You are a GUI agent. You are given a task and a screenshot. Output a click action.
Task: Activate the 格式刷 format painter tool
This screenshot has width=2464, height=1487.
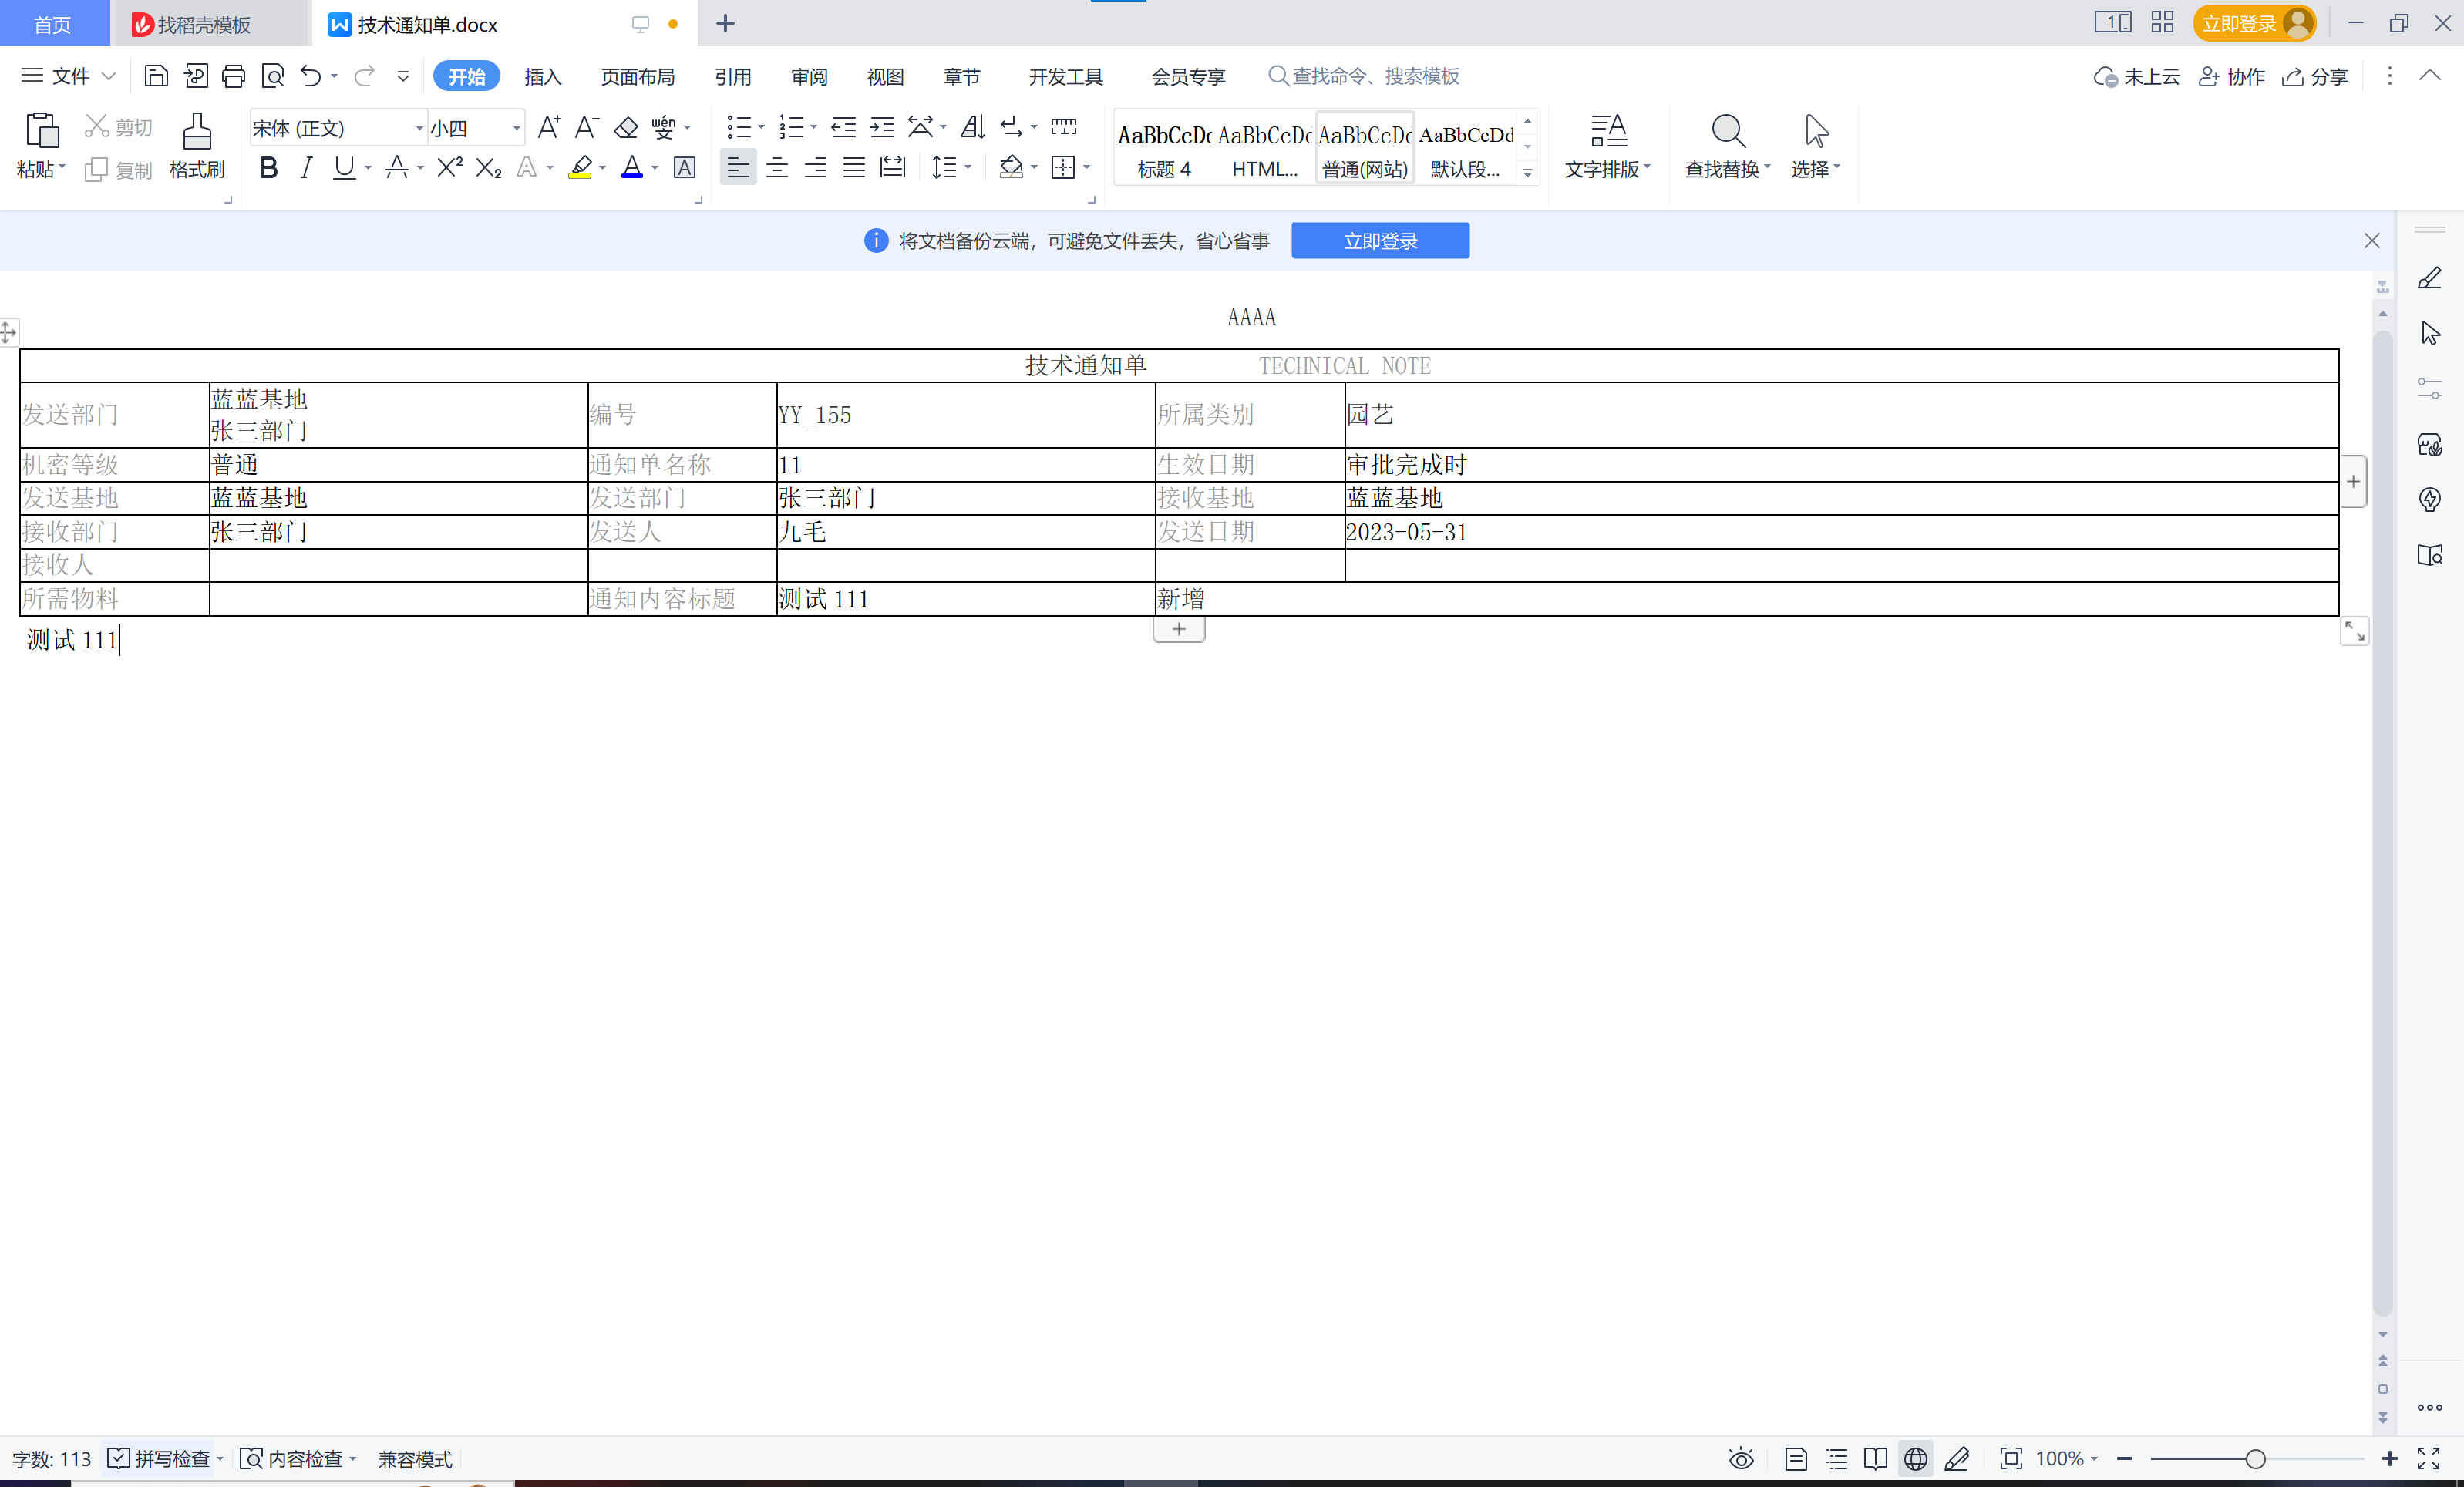click(197, 146)
